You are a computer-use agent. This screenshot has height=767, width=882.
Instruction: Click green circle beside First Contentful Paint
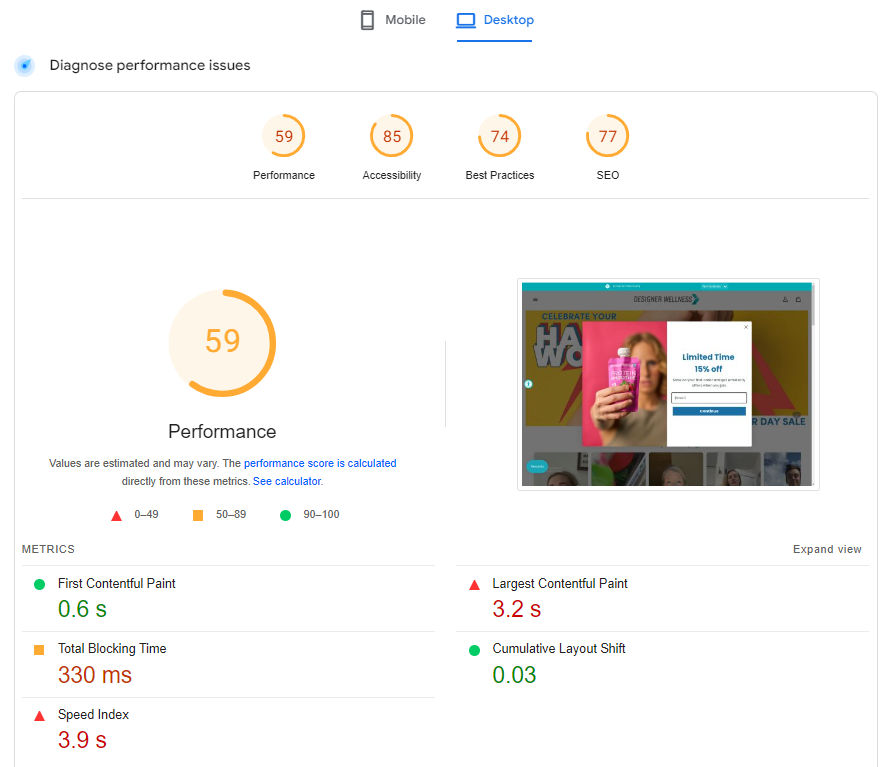tap(39, 584)
